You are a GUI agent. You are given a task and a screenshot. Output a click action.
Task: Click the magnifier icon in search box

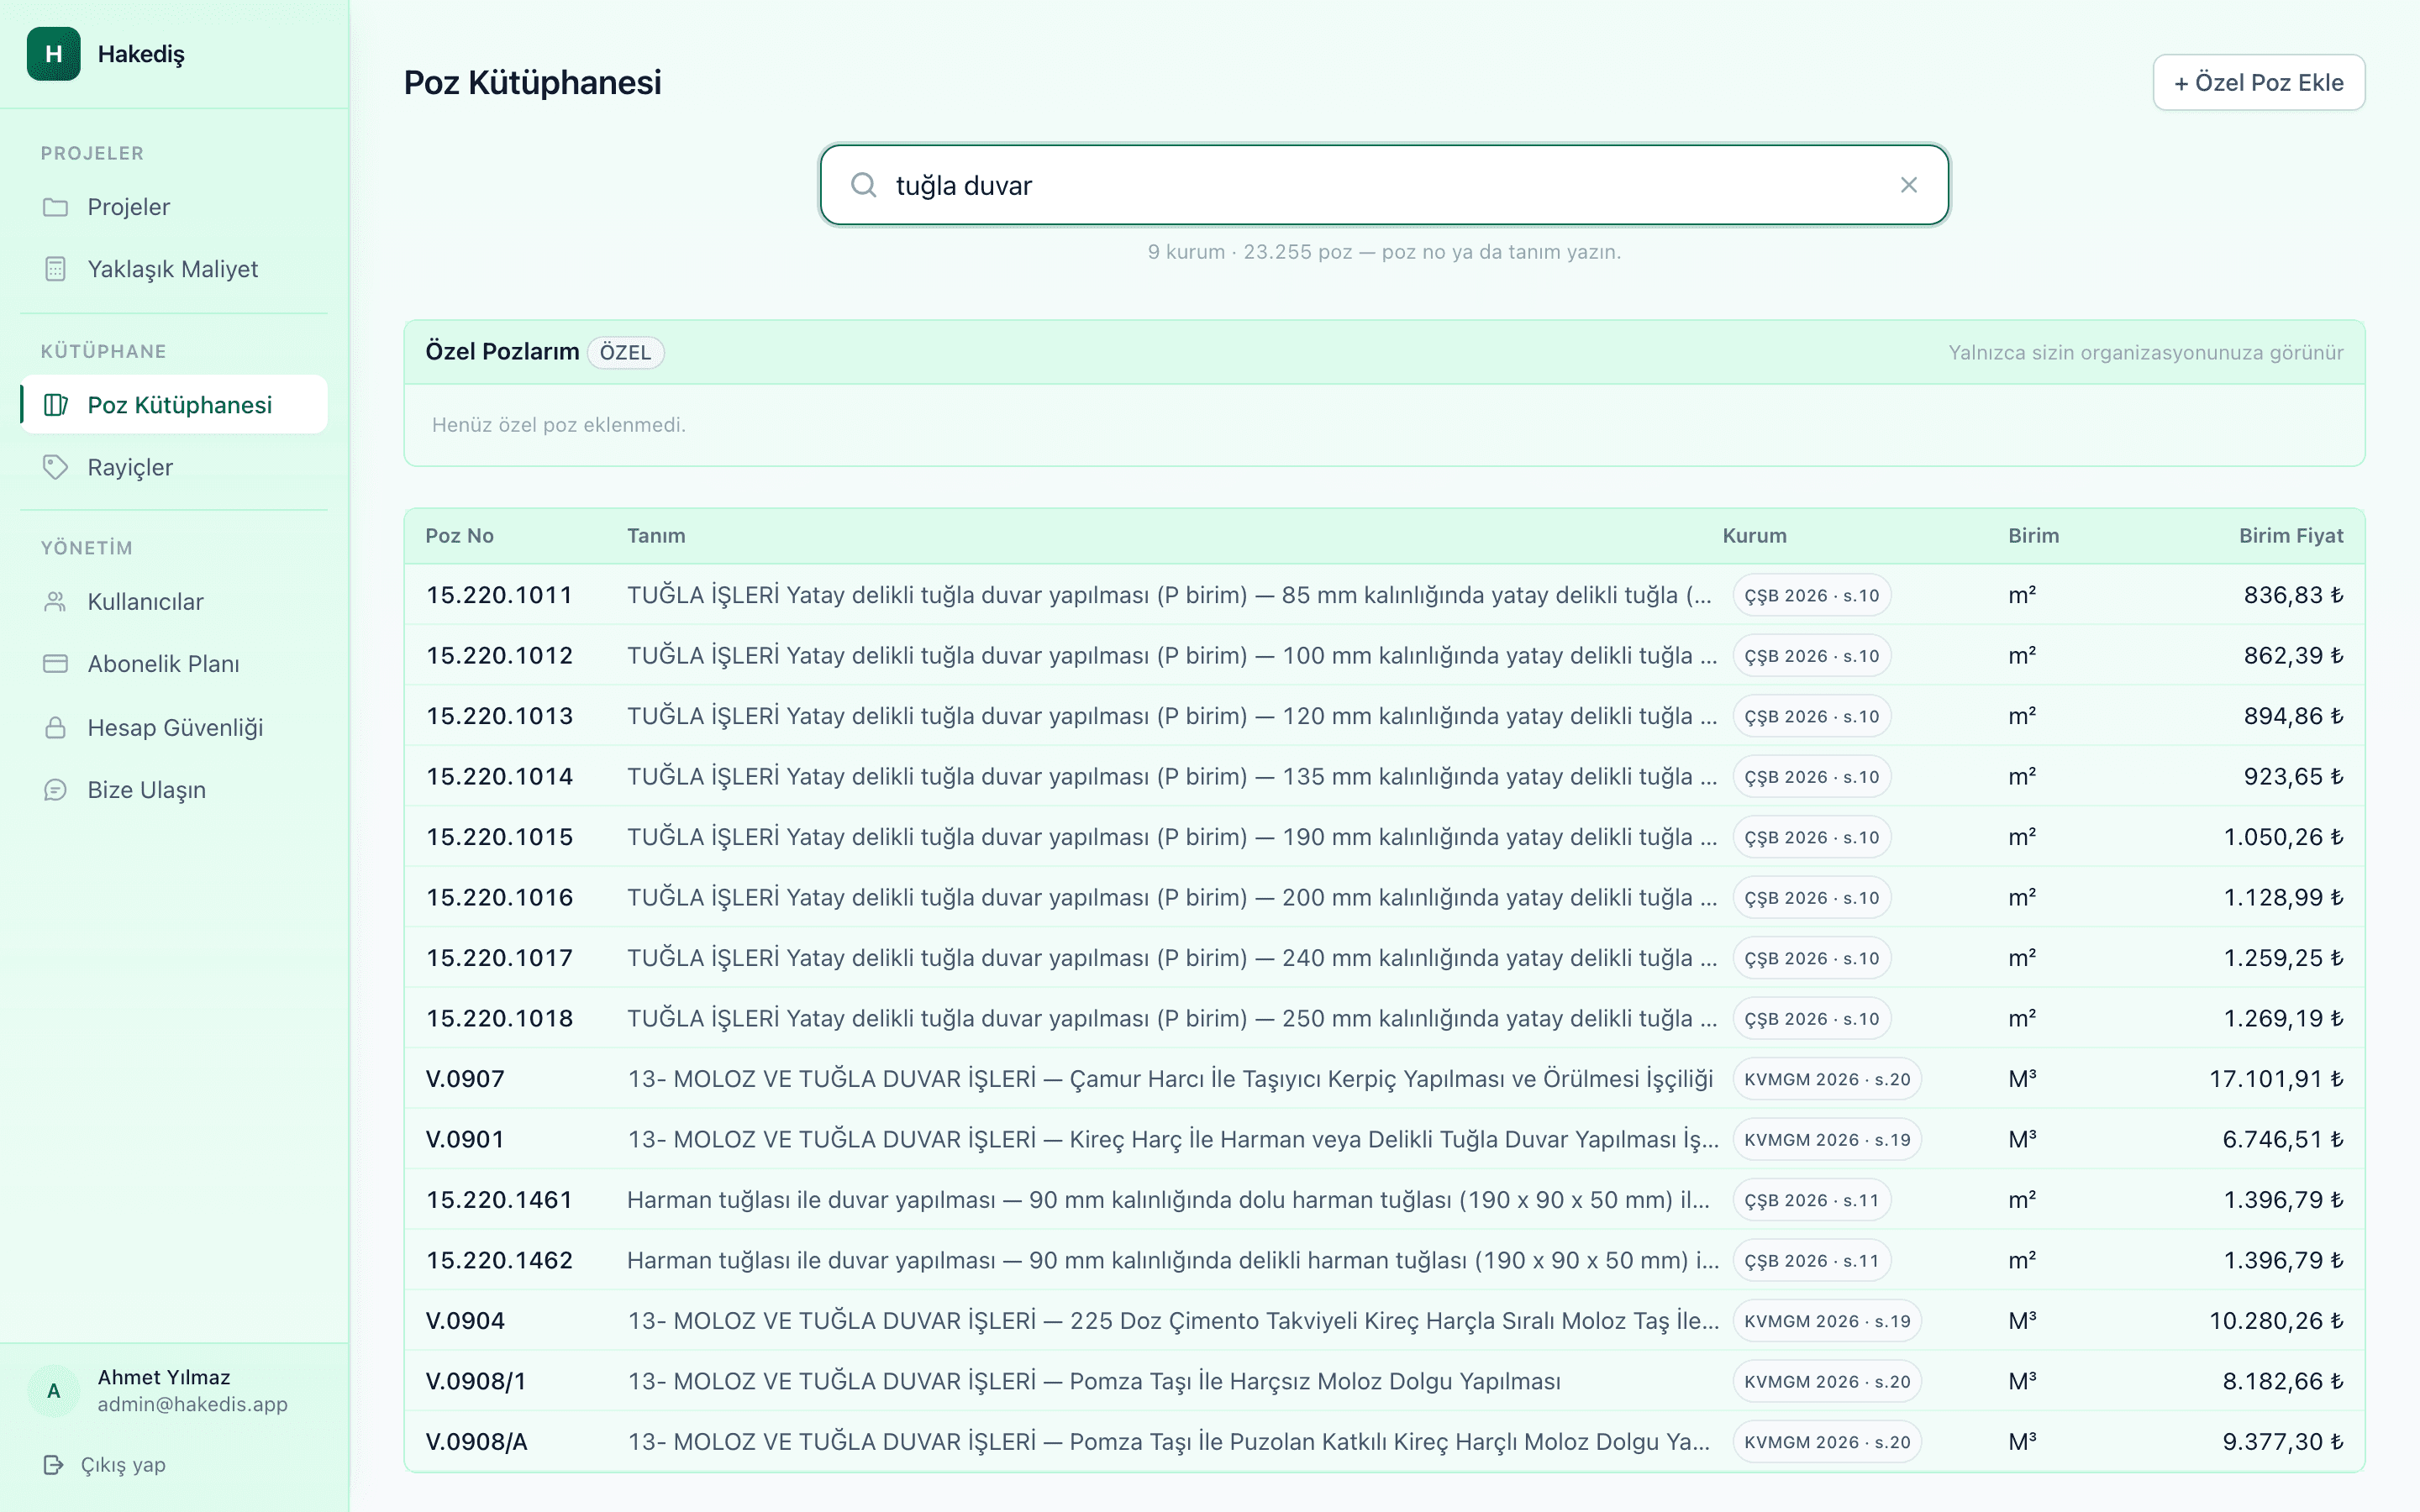coord(863,185)
